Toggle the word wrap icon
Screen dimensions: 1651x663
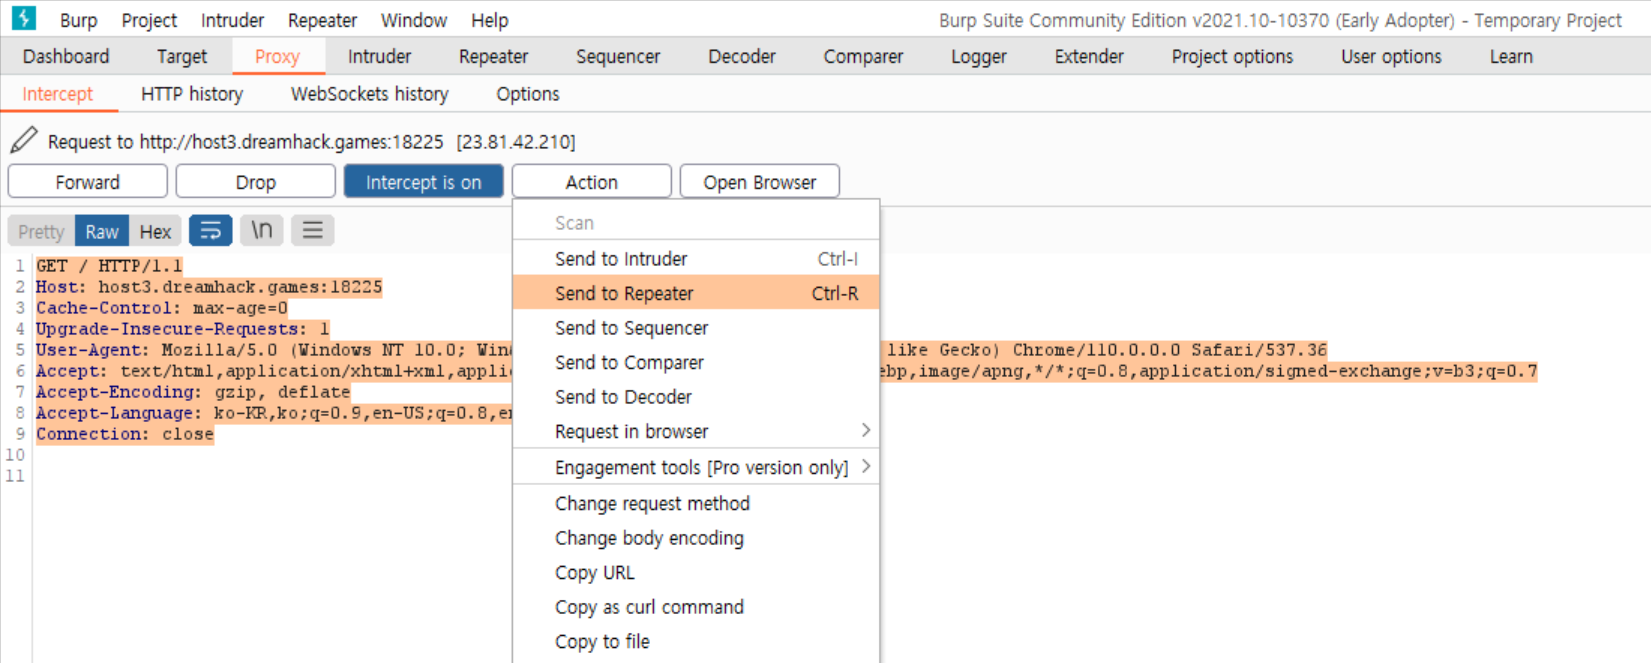(211, 231)
